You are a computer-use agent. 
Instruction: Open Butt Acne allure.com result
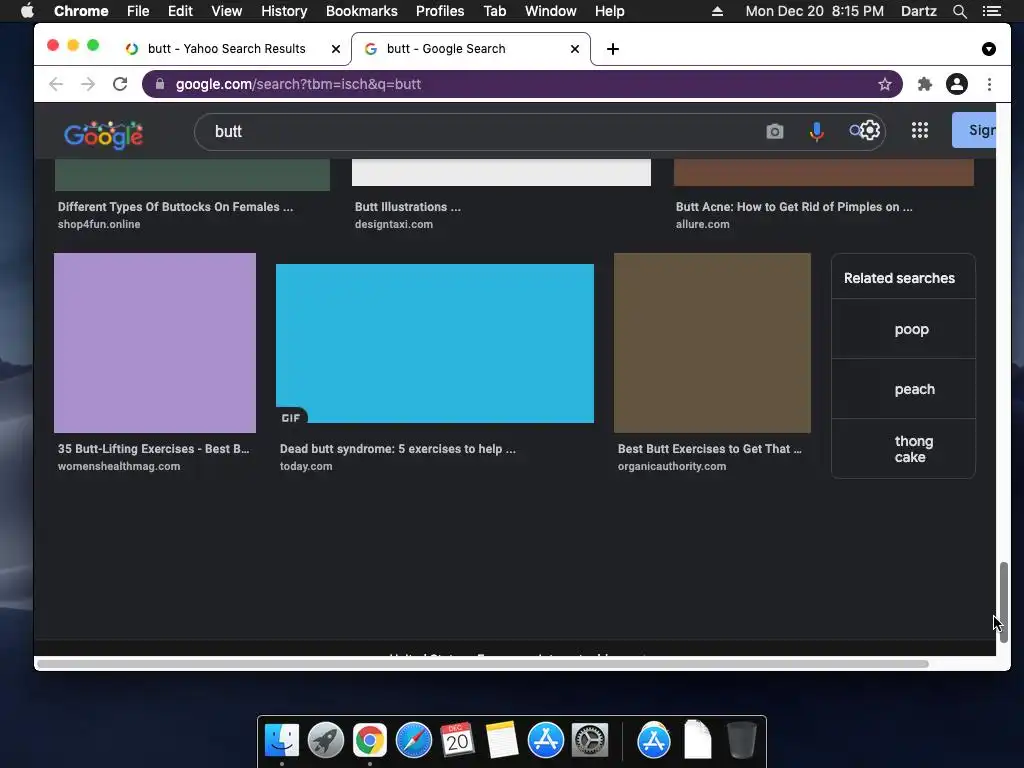(x=794, y=207)
